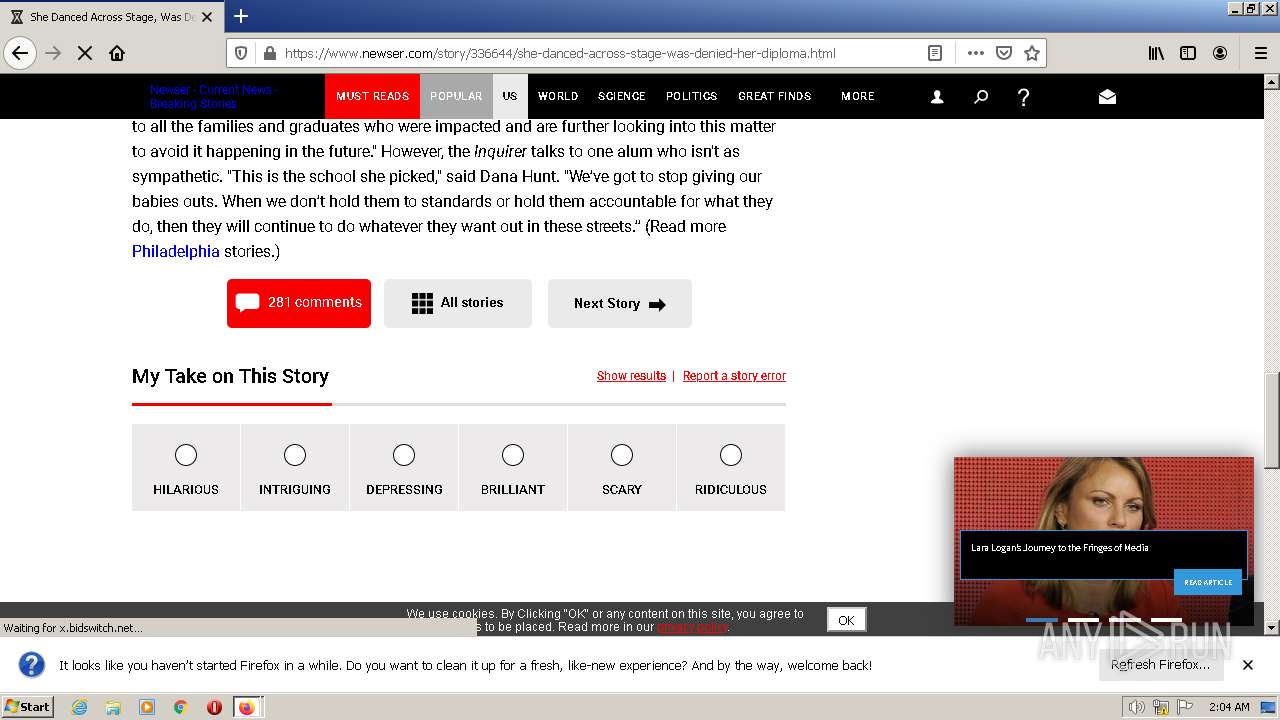Show sidebars toolbar icon
Image resolution: width=1280 pixels, height=720 pixels.
[1188, 53]
